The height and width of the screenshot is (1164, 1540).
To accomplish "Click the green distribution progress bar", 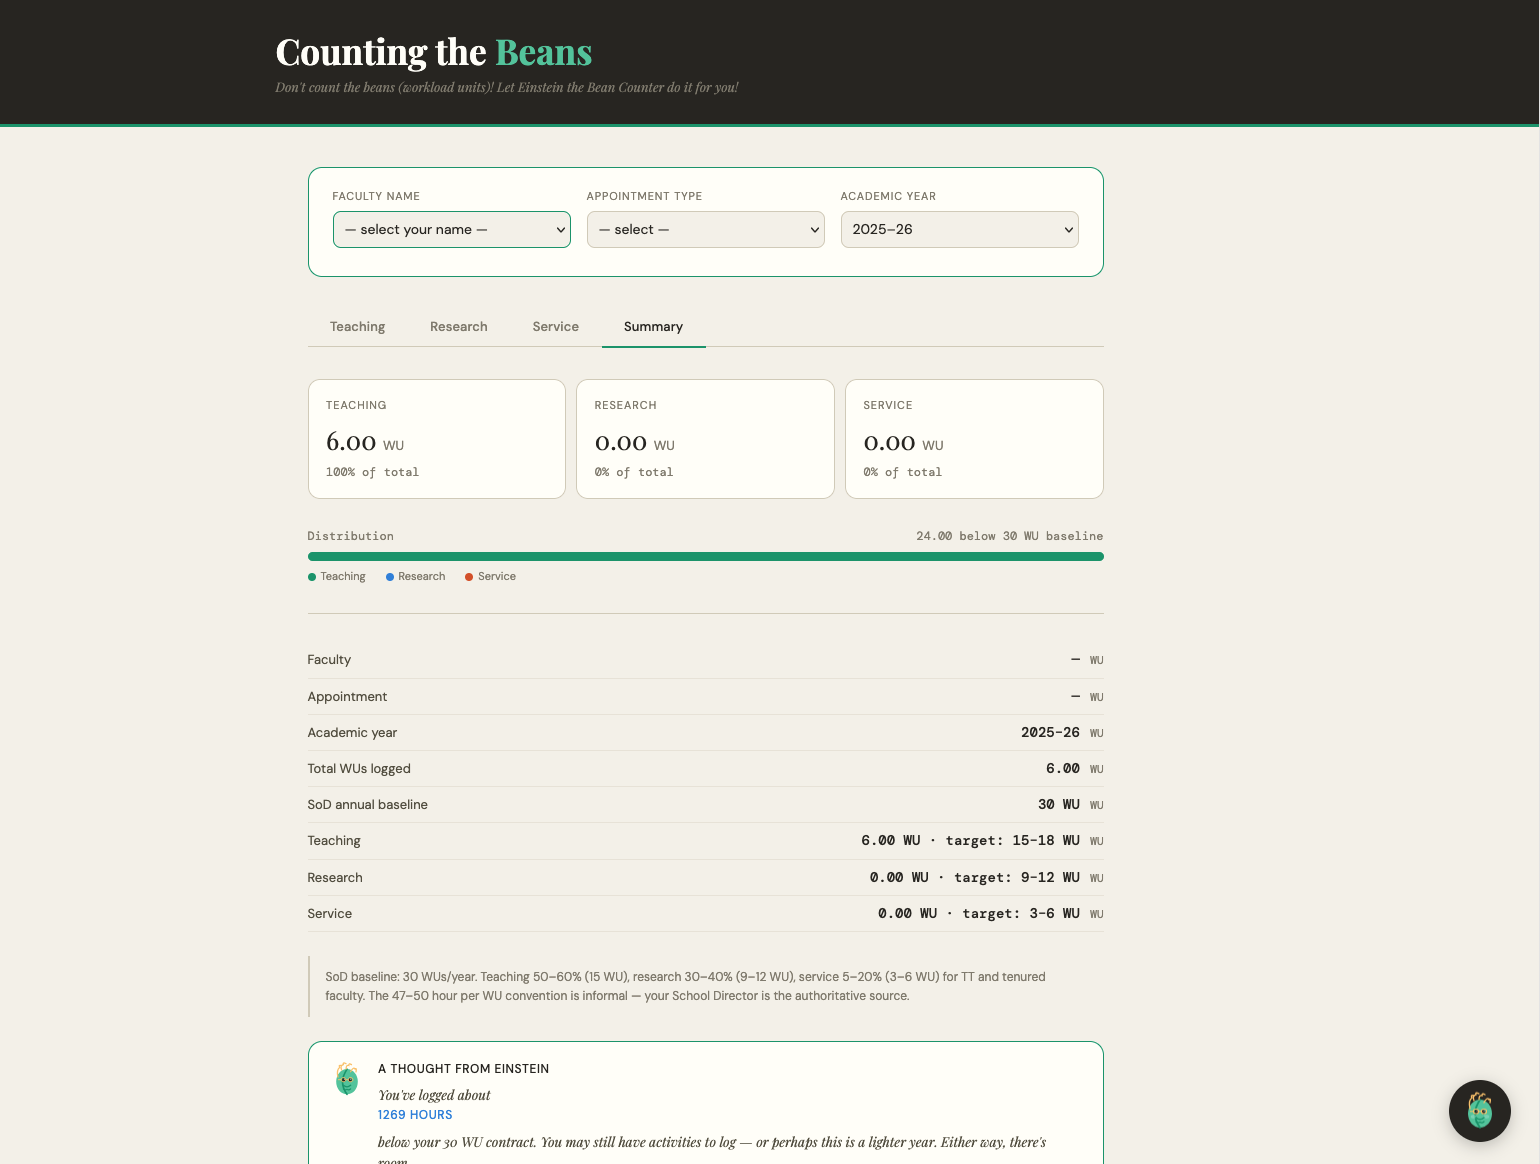I will 706,557.
